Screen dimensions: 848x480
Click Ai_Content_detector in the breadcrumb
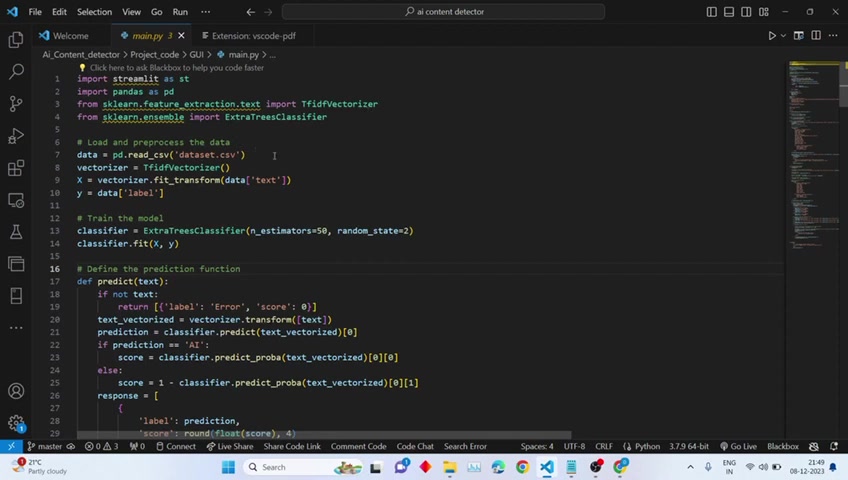coord(81,55)
